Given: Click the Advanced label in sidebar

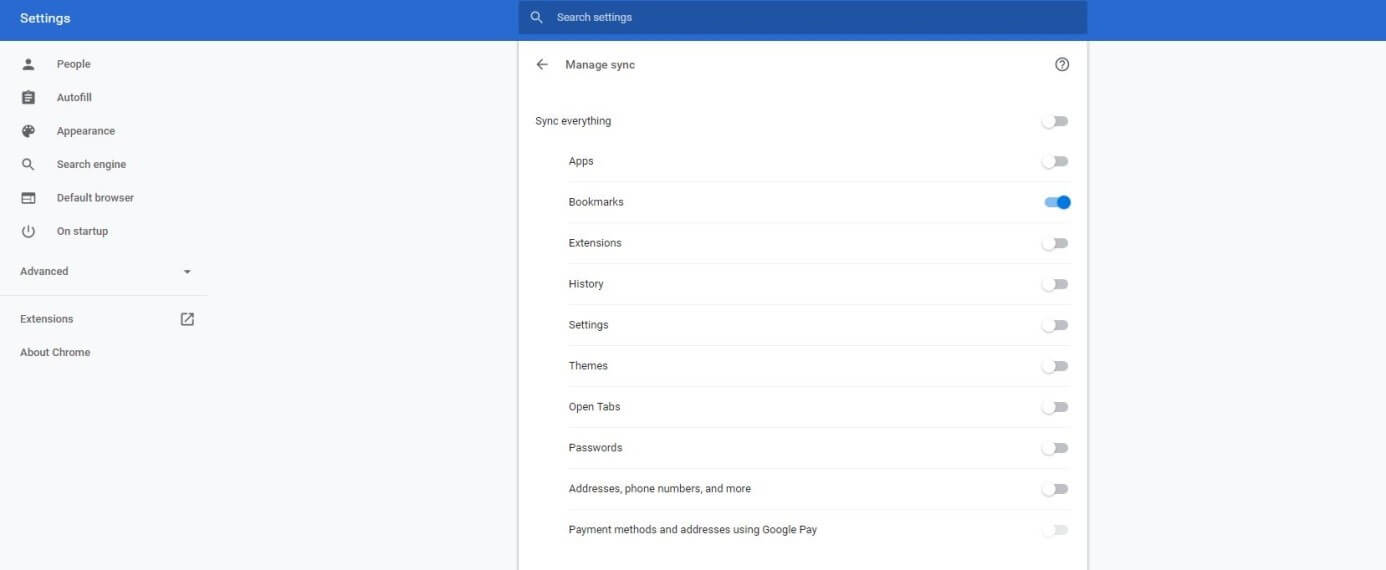Looking at the screenshot, I should tap(44, 271).
